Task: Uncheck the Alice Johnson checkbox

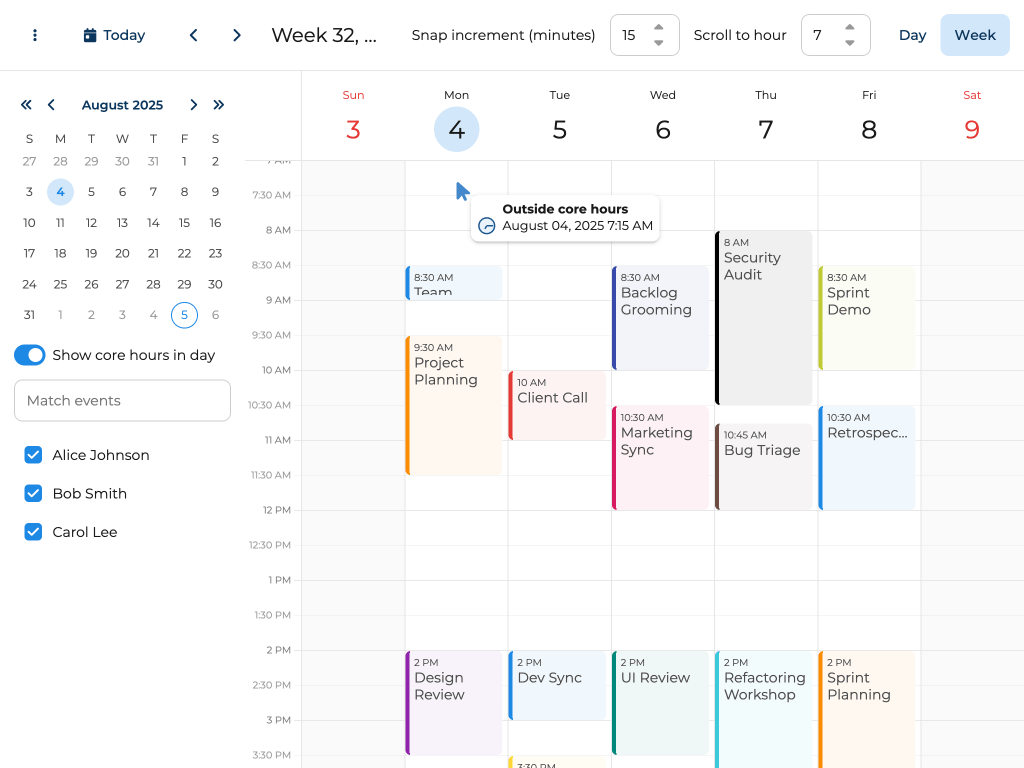Action: (33, 455)
